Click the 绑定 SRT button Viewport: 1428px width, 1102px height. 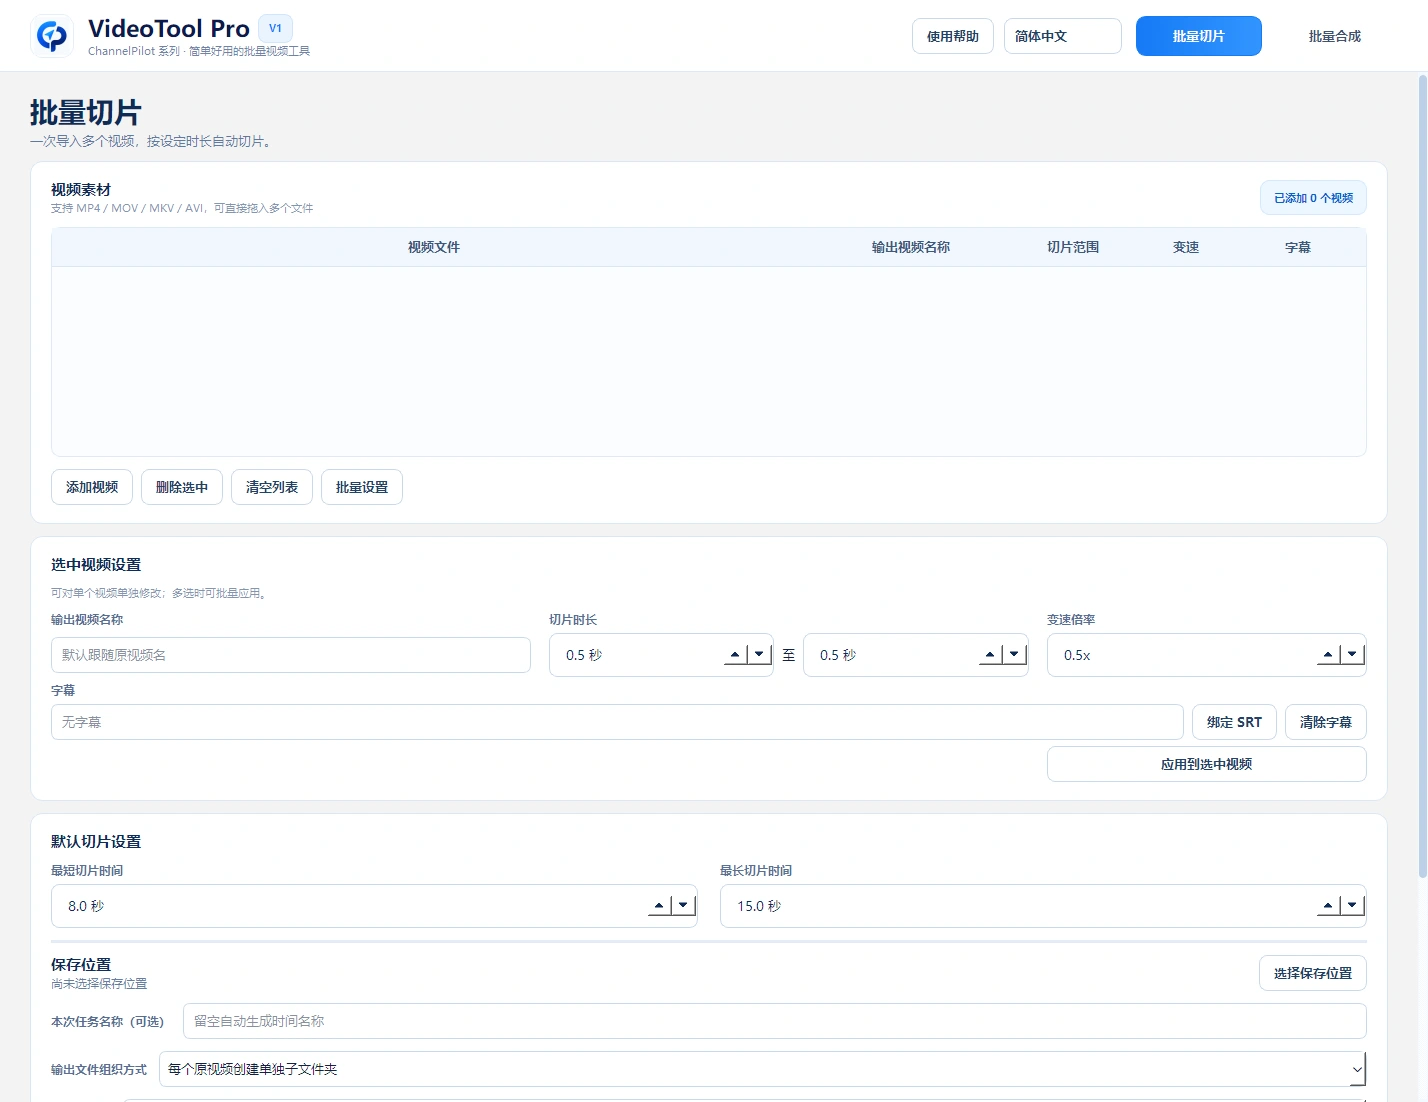point(1234,722)
